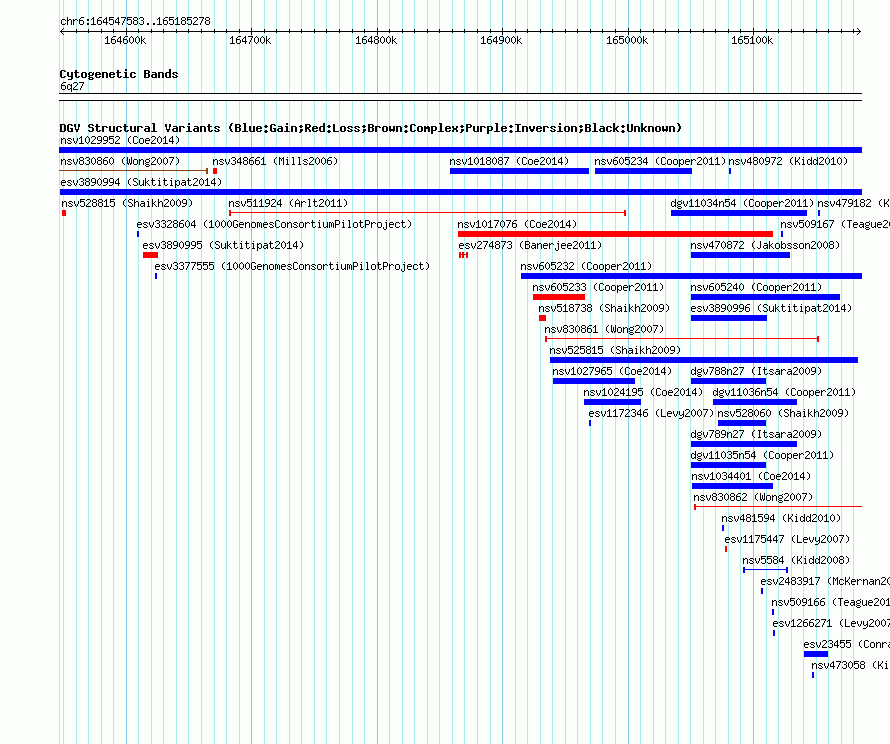Open the esv23455 variant label
The width and height of the screenshot is (890, 744).
pyautogui.click(x=846, y=644)
